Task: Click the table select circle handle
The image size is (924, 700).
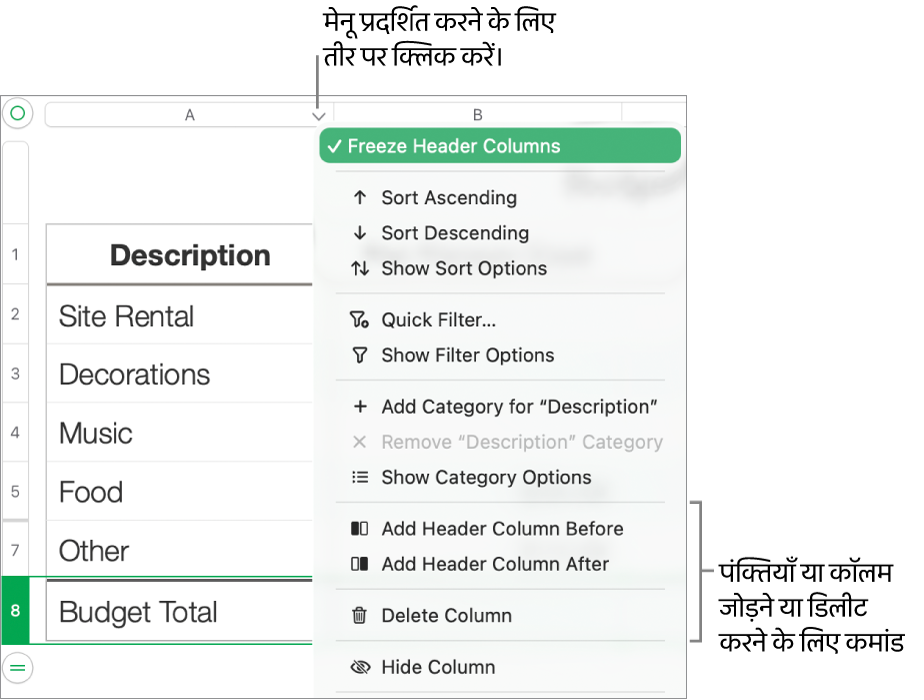Action: [17, 114]
